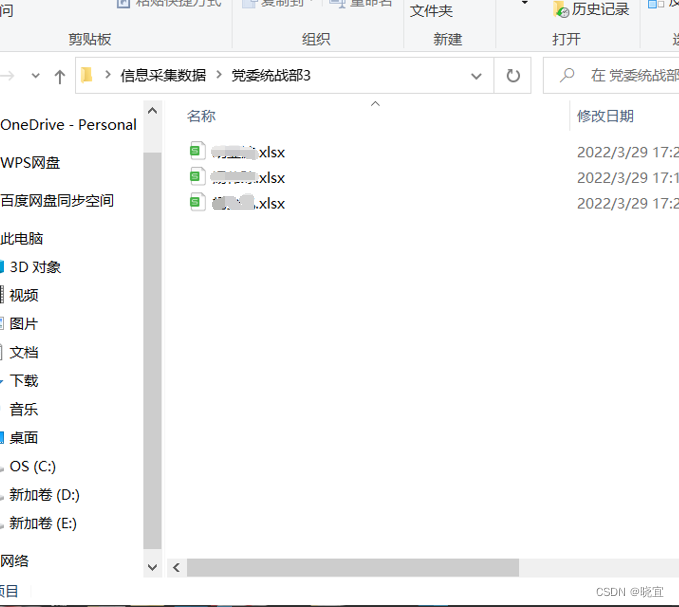Select 此电脑 in navigation pane
Image resolution: width=679 pixels, height=607 pixels.
pyautogui.click(x=22, y=239)
